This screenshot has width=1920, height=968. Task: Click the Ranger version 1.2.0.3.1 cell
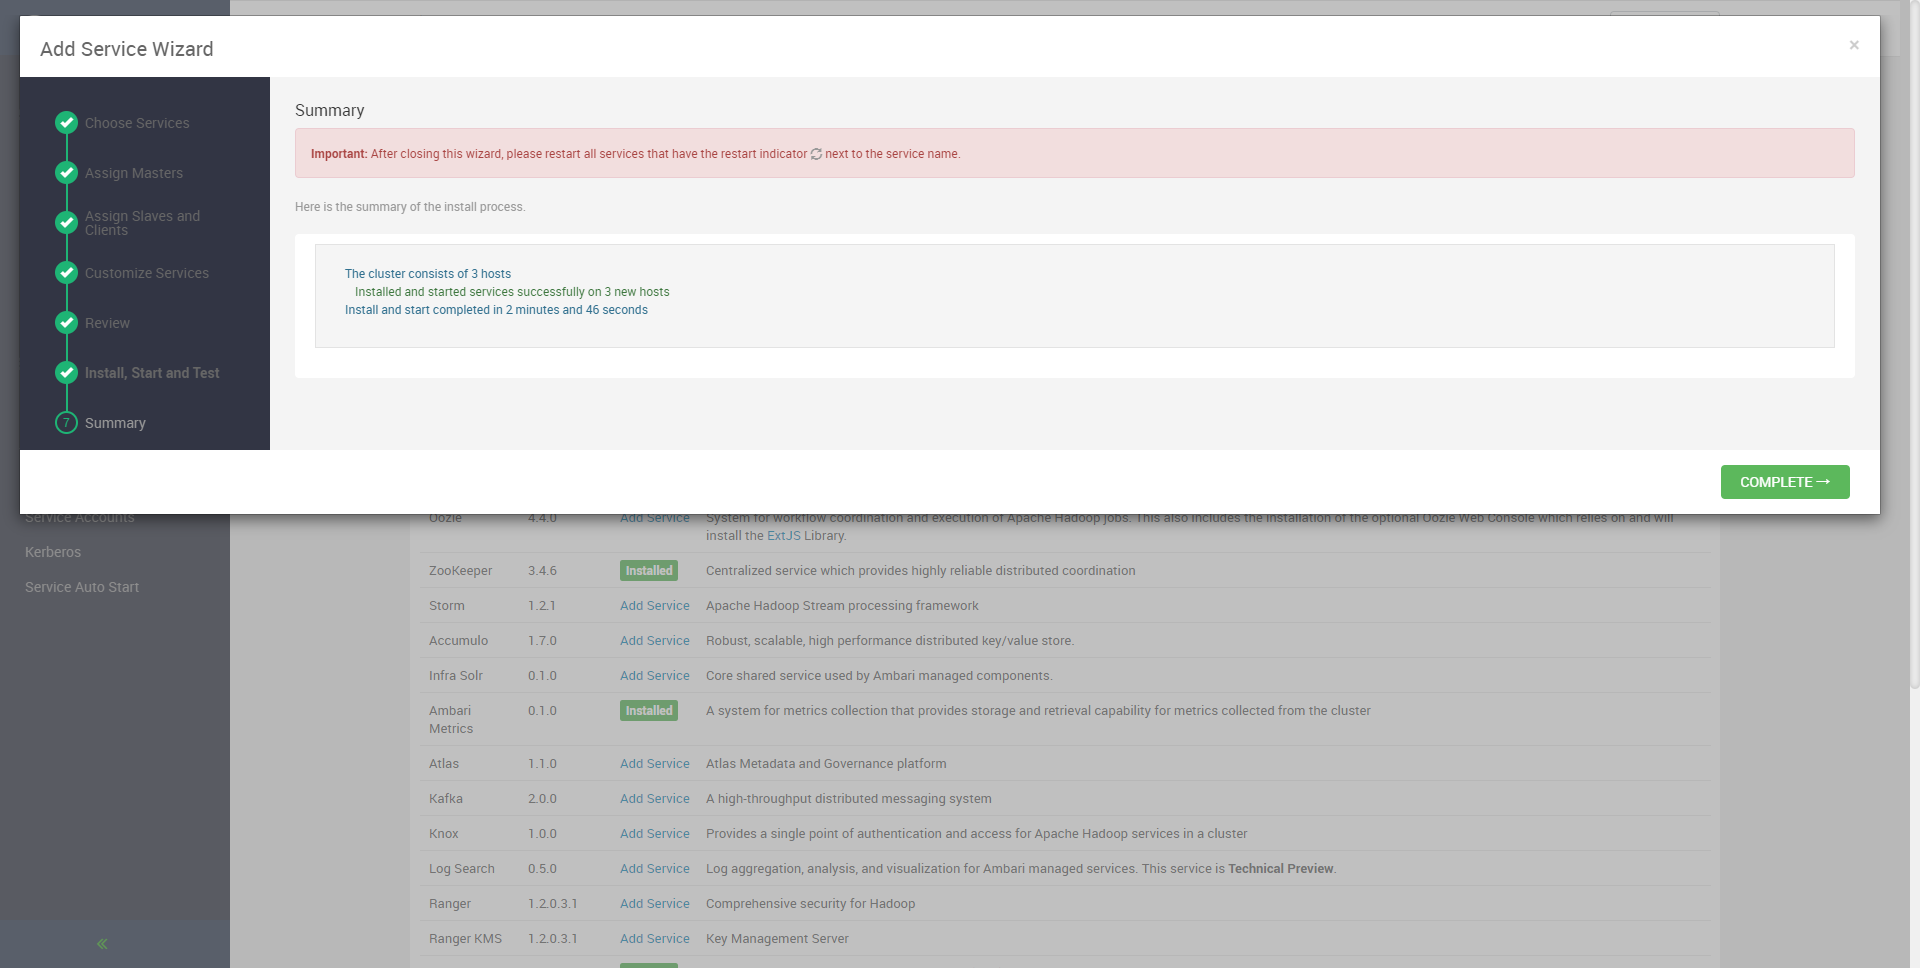pyautogui.click(x=552, y=904)
